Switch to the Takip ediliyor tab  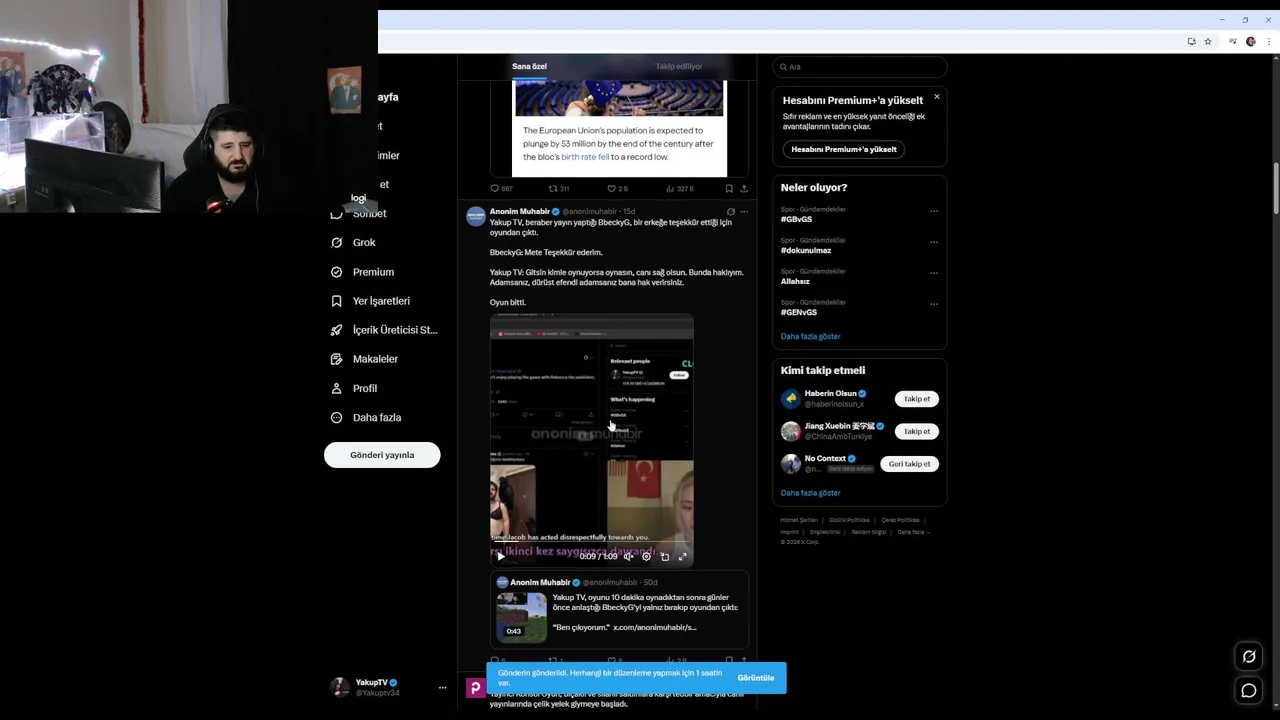tap(679, 66)
